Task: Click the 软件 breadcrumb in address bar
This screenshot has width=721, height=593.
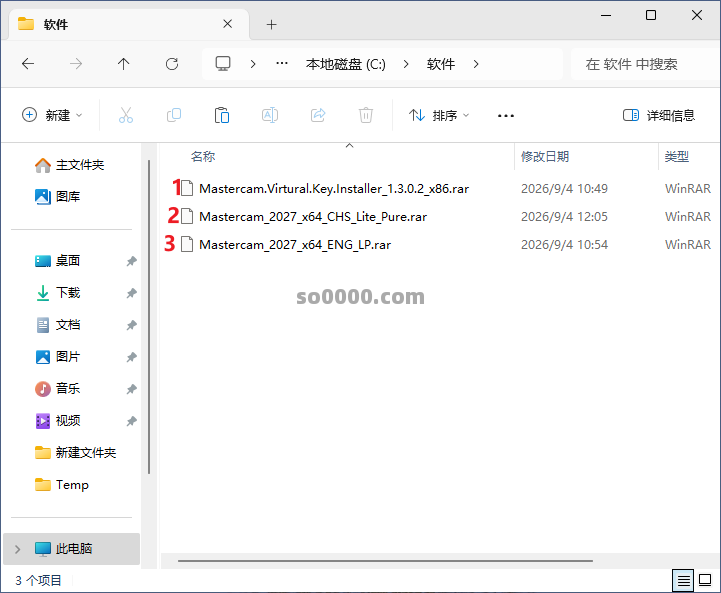Action: 441,64
